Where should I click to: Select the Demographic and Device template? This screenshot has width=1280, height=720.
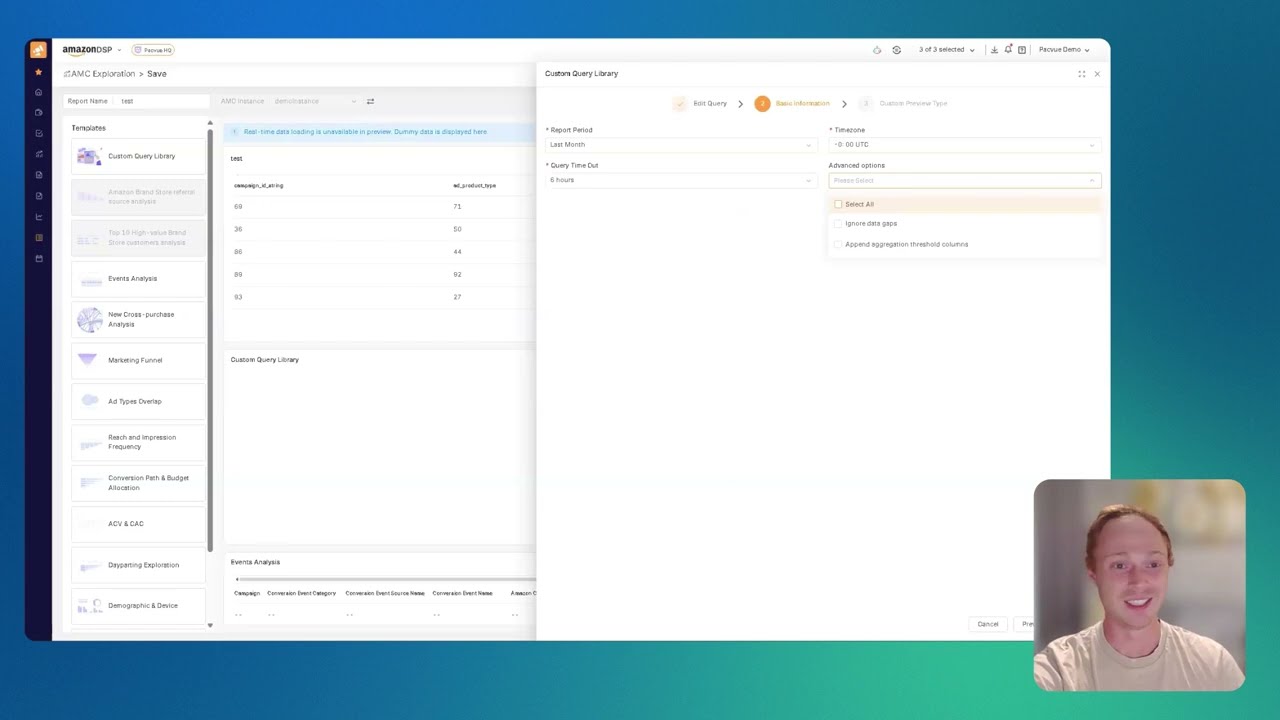138,606
